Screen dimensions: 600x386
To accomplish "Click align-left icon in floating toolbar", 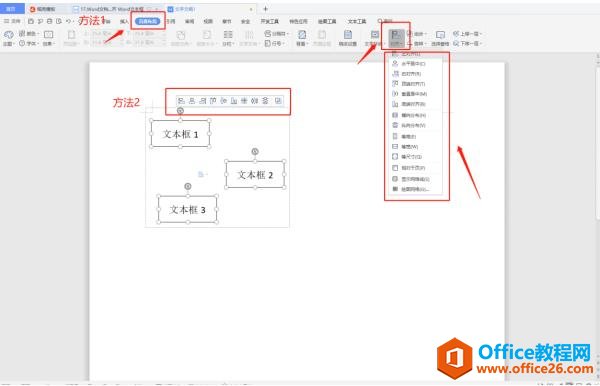I will [x=181, y=101].
